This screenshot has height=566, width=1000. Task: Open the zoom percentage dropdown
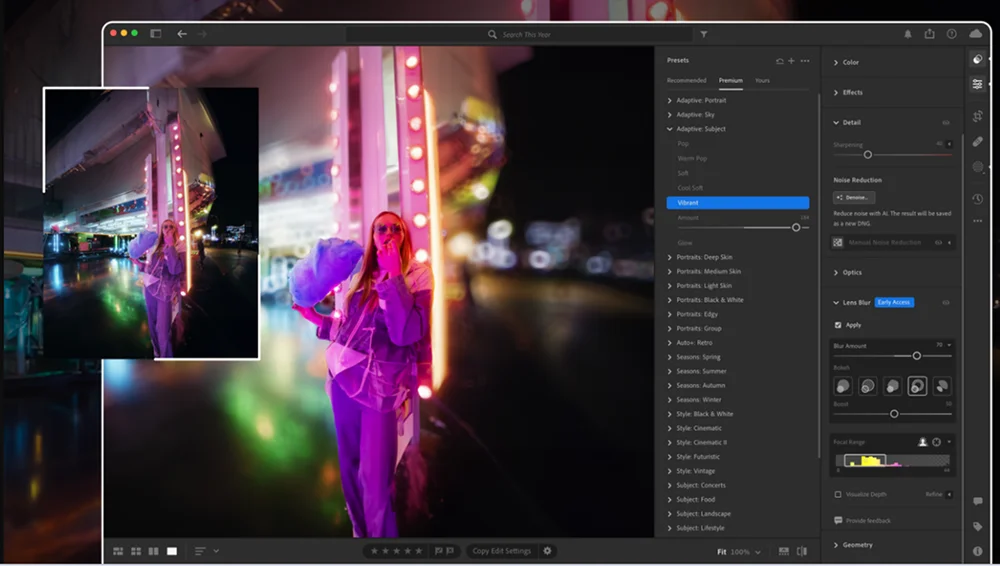(x=757, y=552)
